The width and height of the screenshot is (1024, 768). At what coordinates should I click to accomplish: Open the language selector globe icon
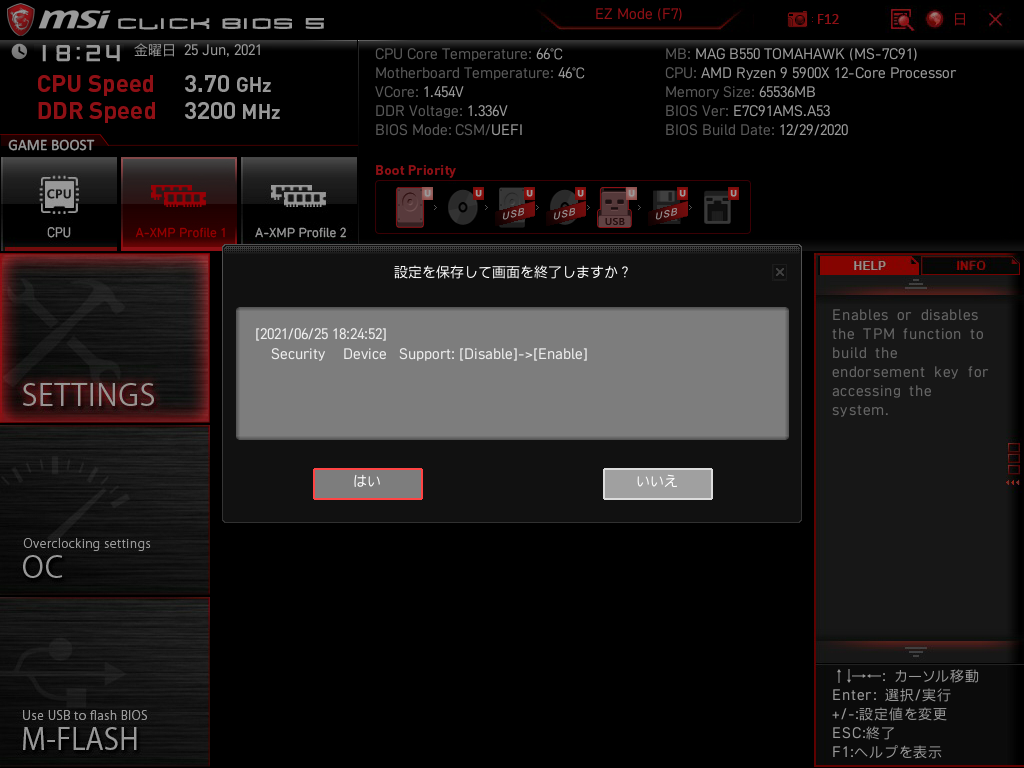pyautogui.click(x=934, y=19)
